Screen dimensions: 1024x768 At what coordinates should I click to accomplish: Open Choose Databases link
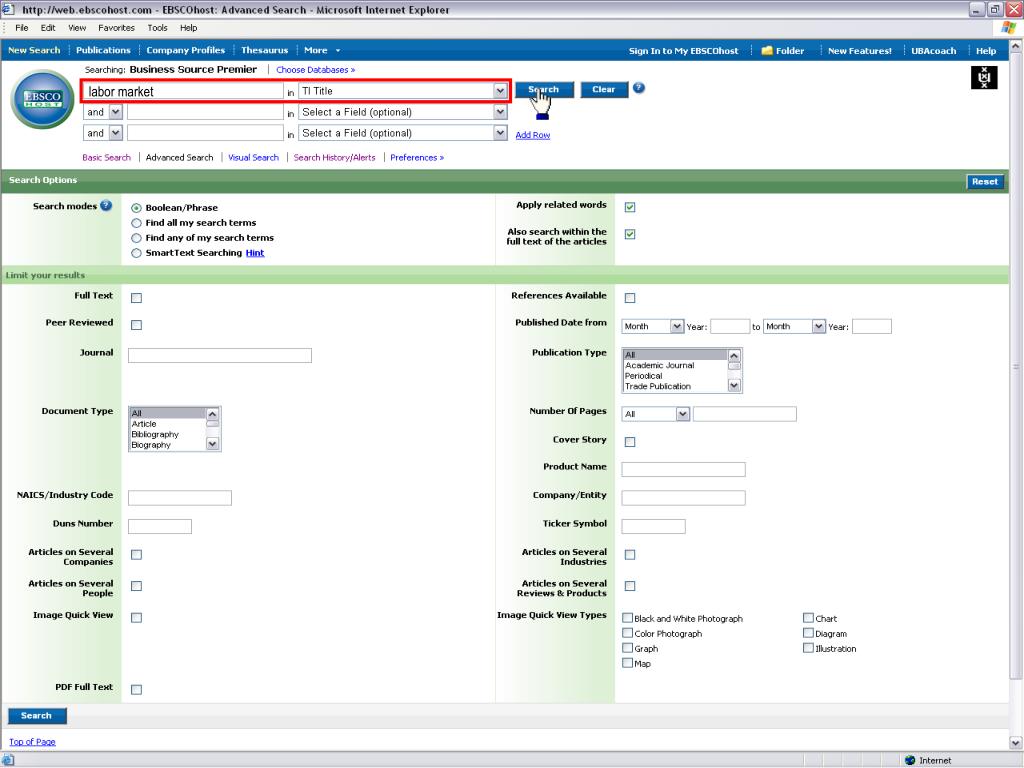click(x=315, y=70)
